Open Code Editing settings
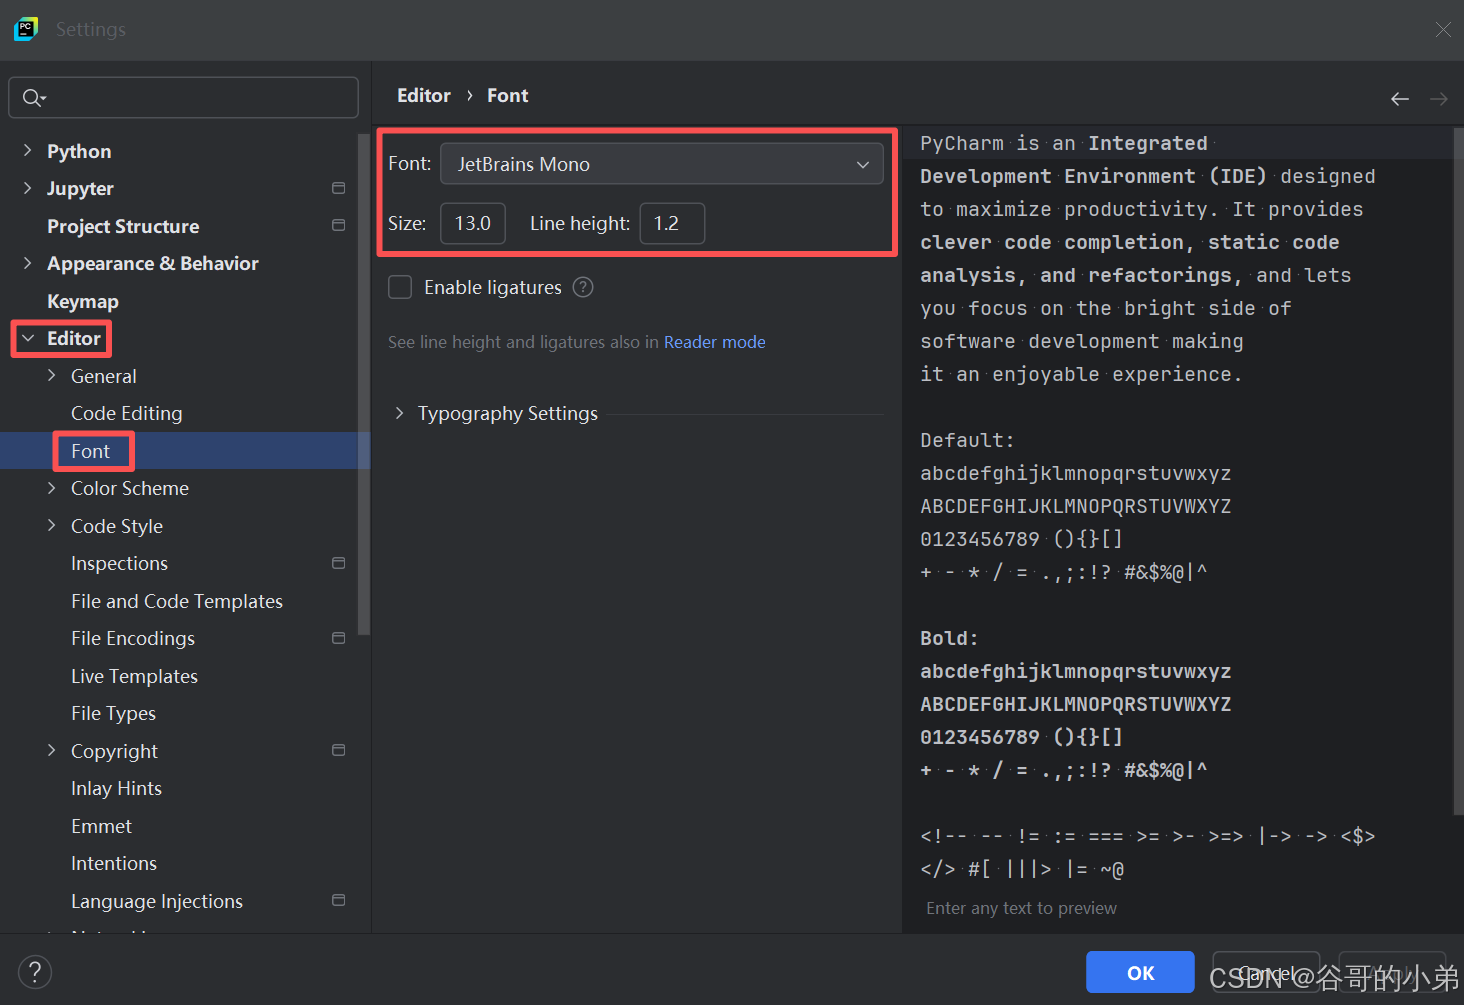 point(127,413)
